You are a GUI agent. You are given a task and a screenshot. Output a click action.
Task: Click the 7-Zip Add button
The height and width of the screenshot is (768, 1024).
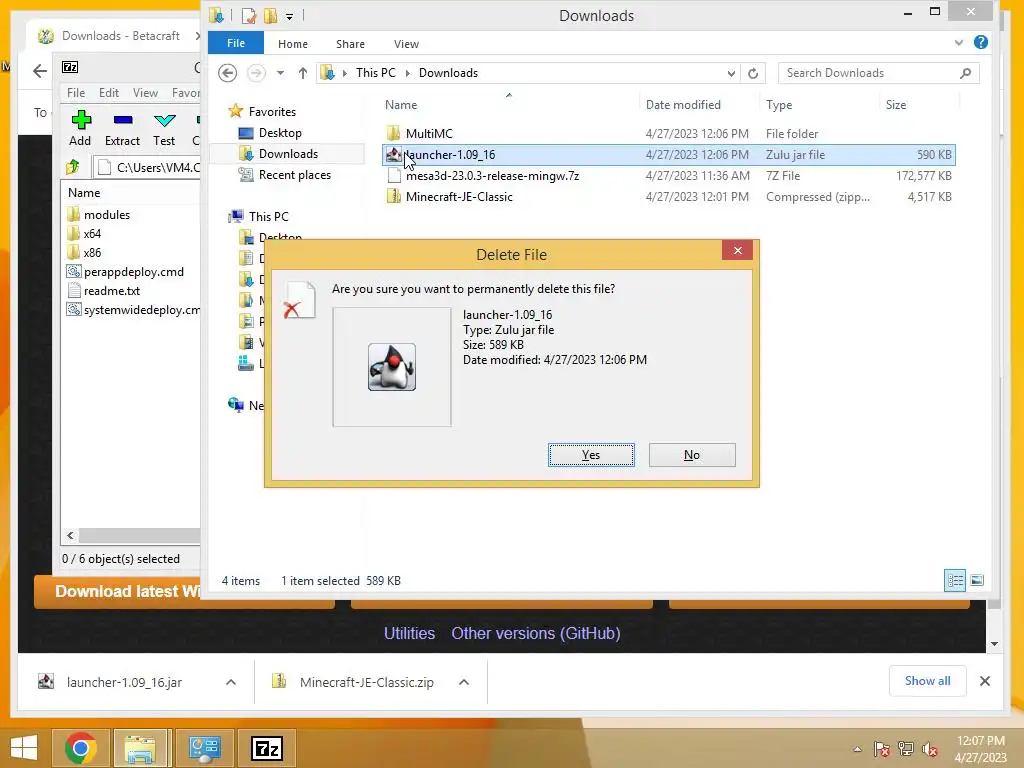(80, 129)
